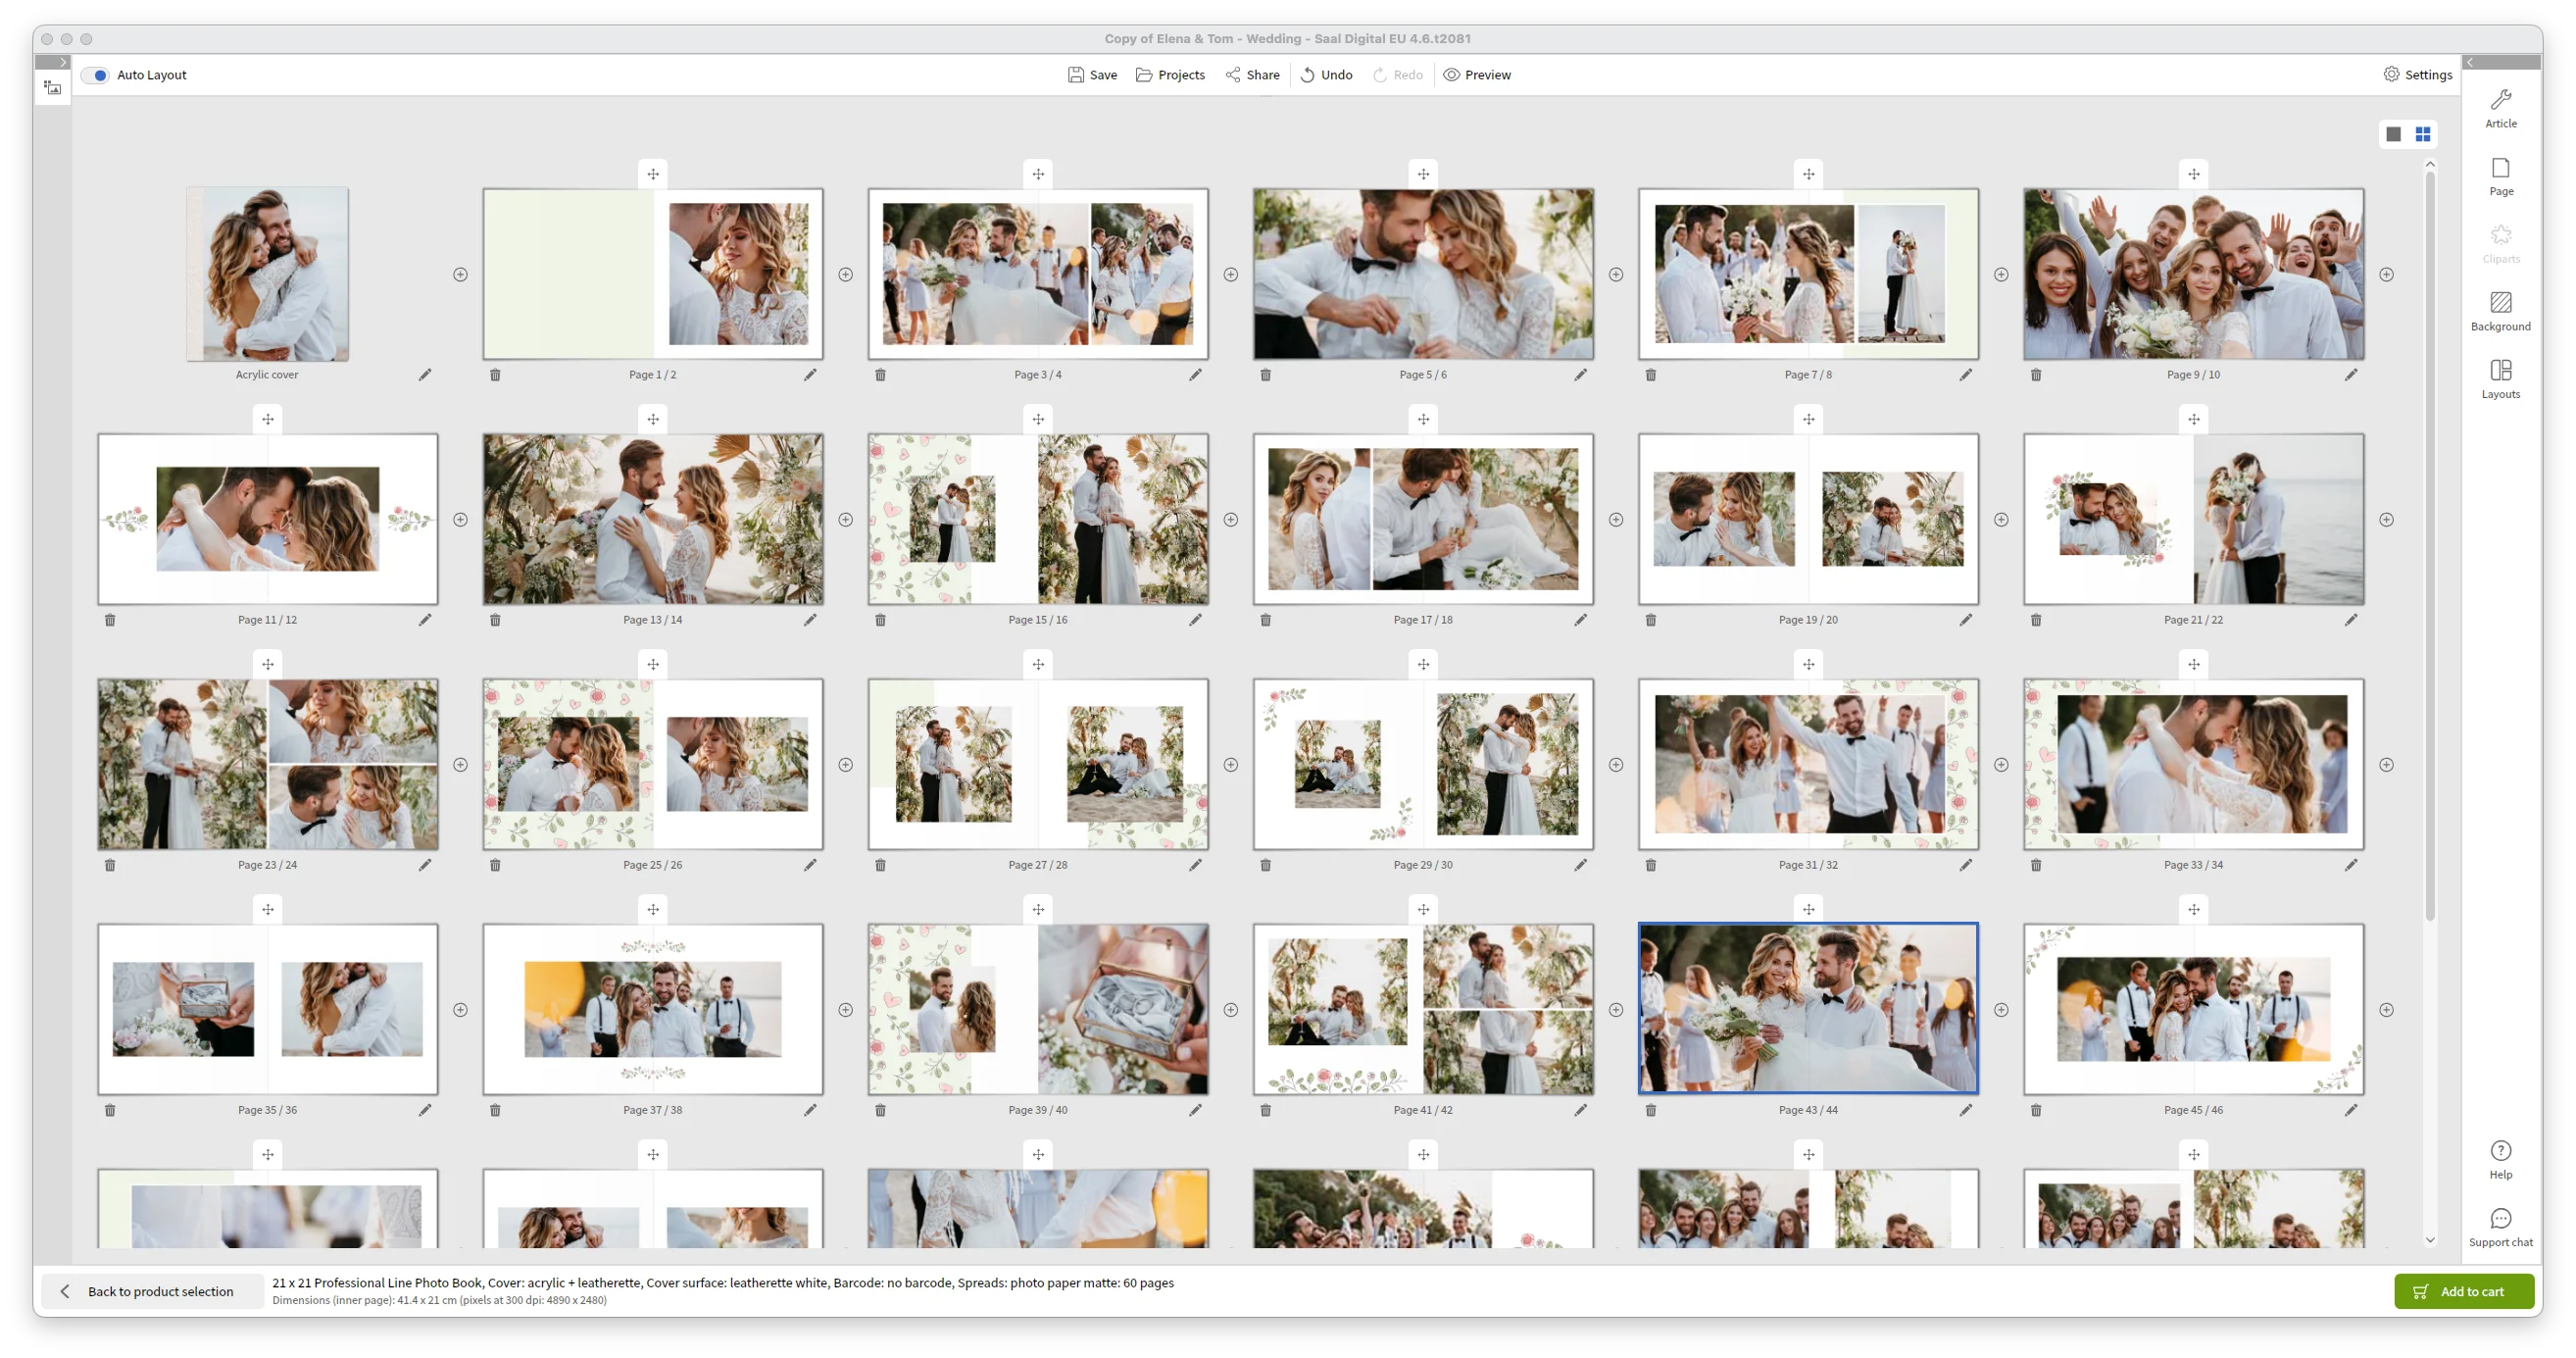Expand the left image panel
2576x1358 pixels.
[62, 62]
